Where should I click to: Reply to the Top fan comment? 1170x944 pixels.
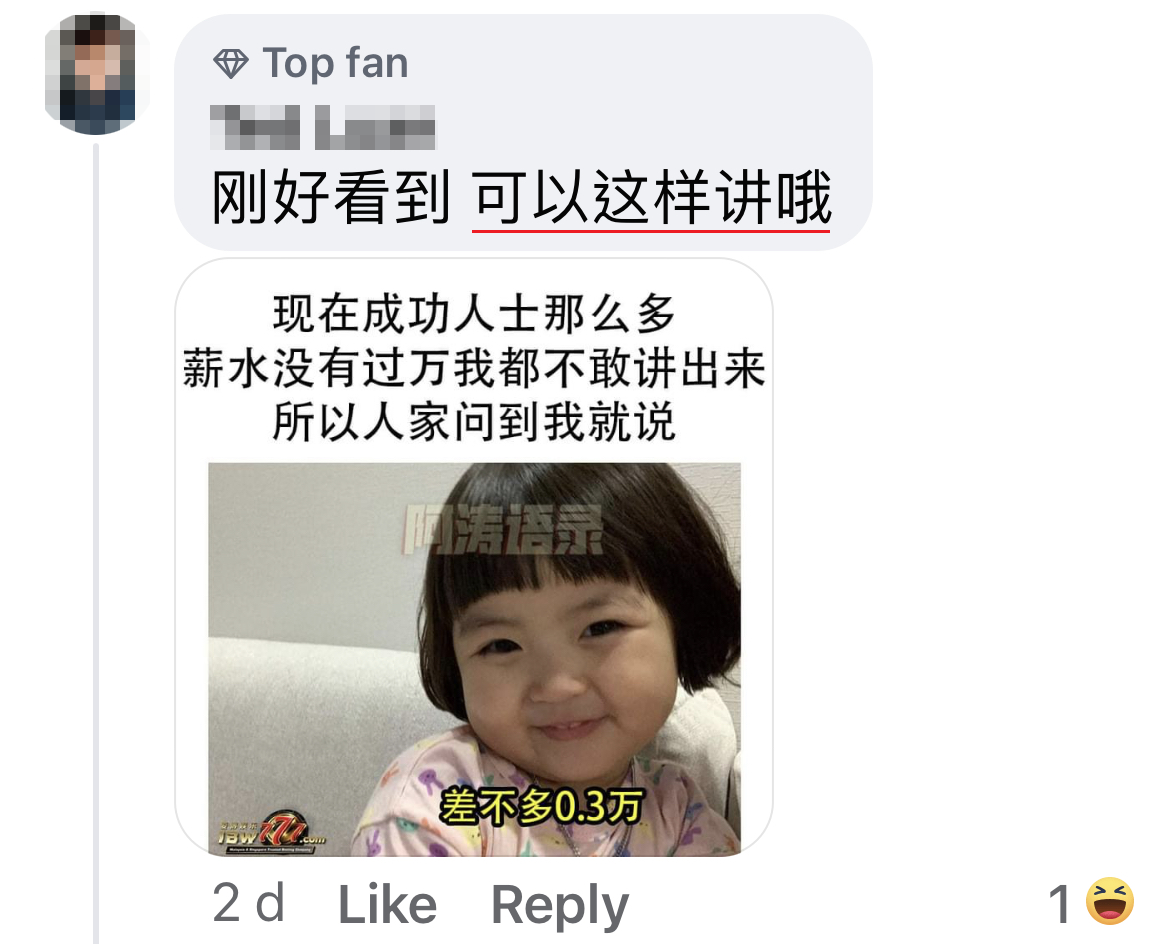pyautogui.click(x=560, y=906)
